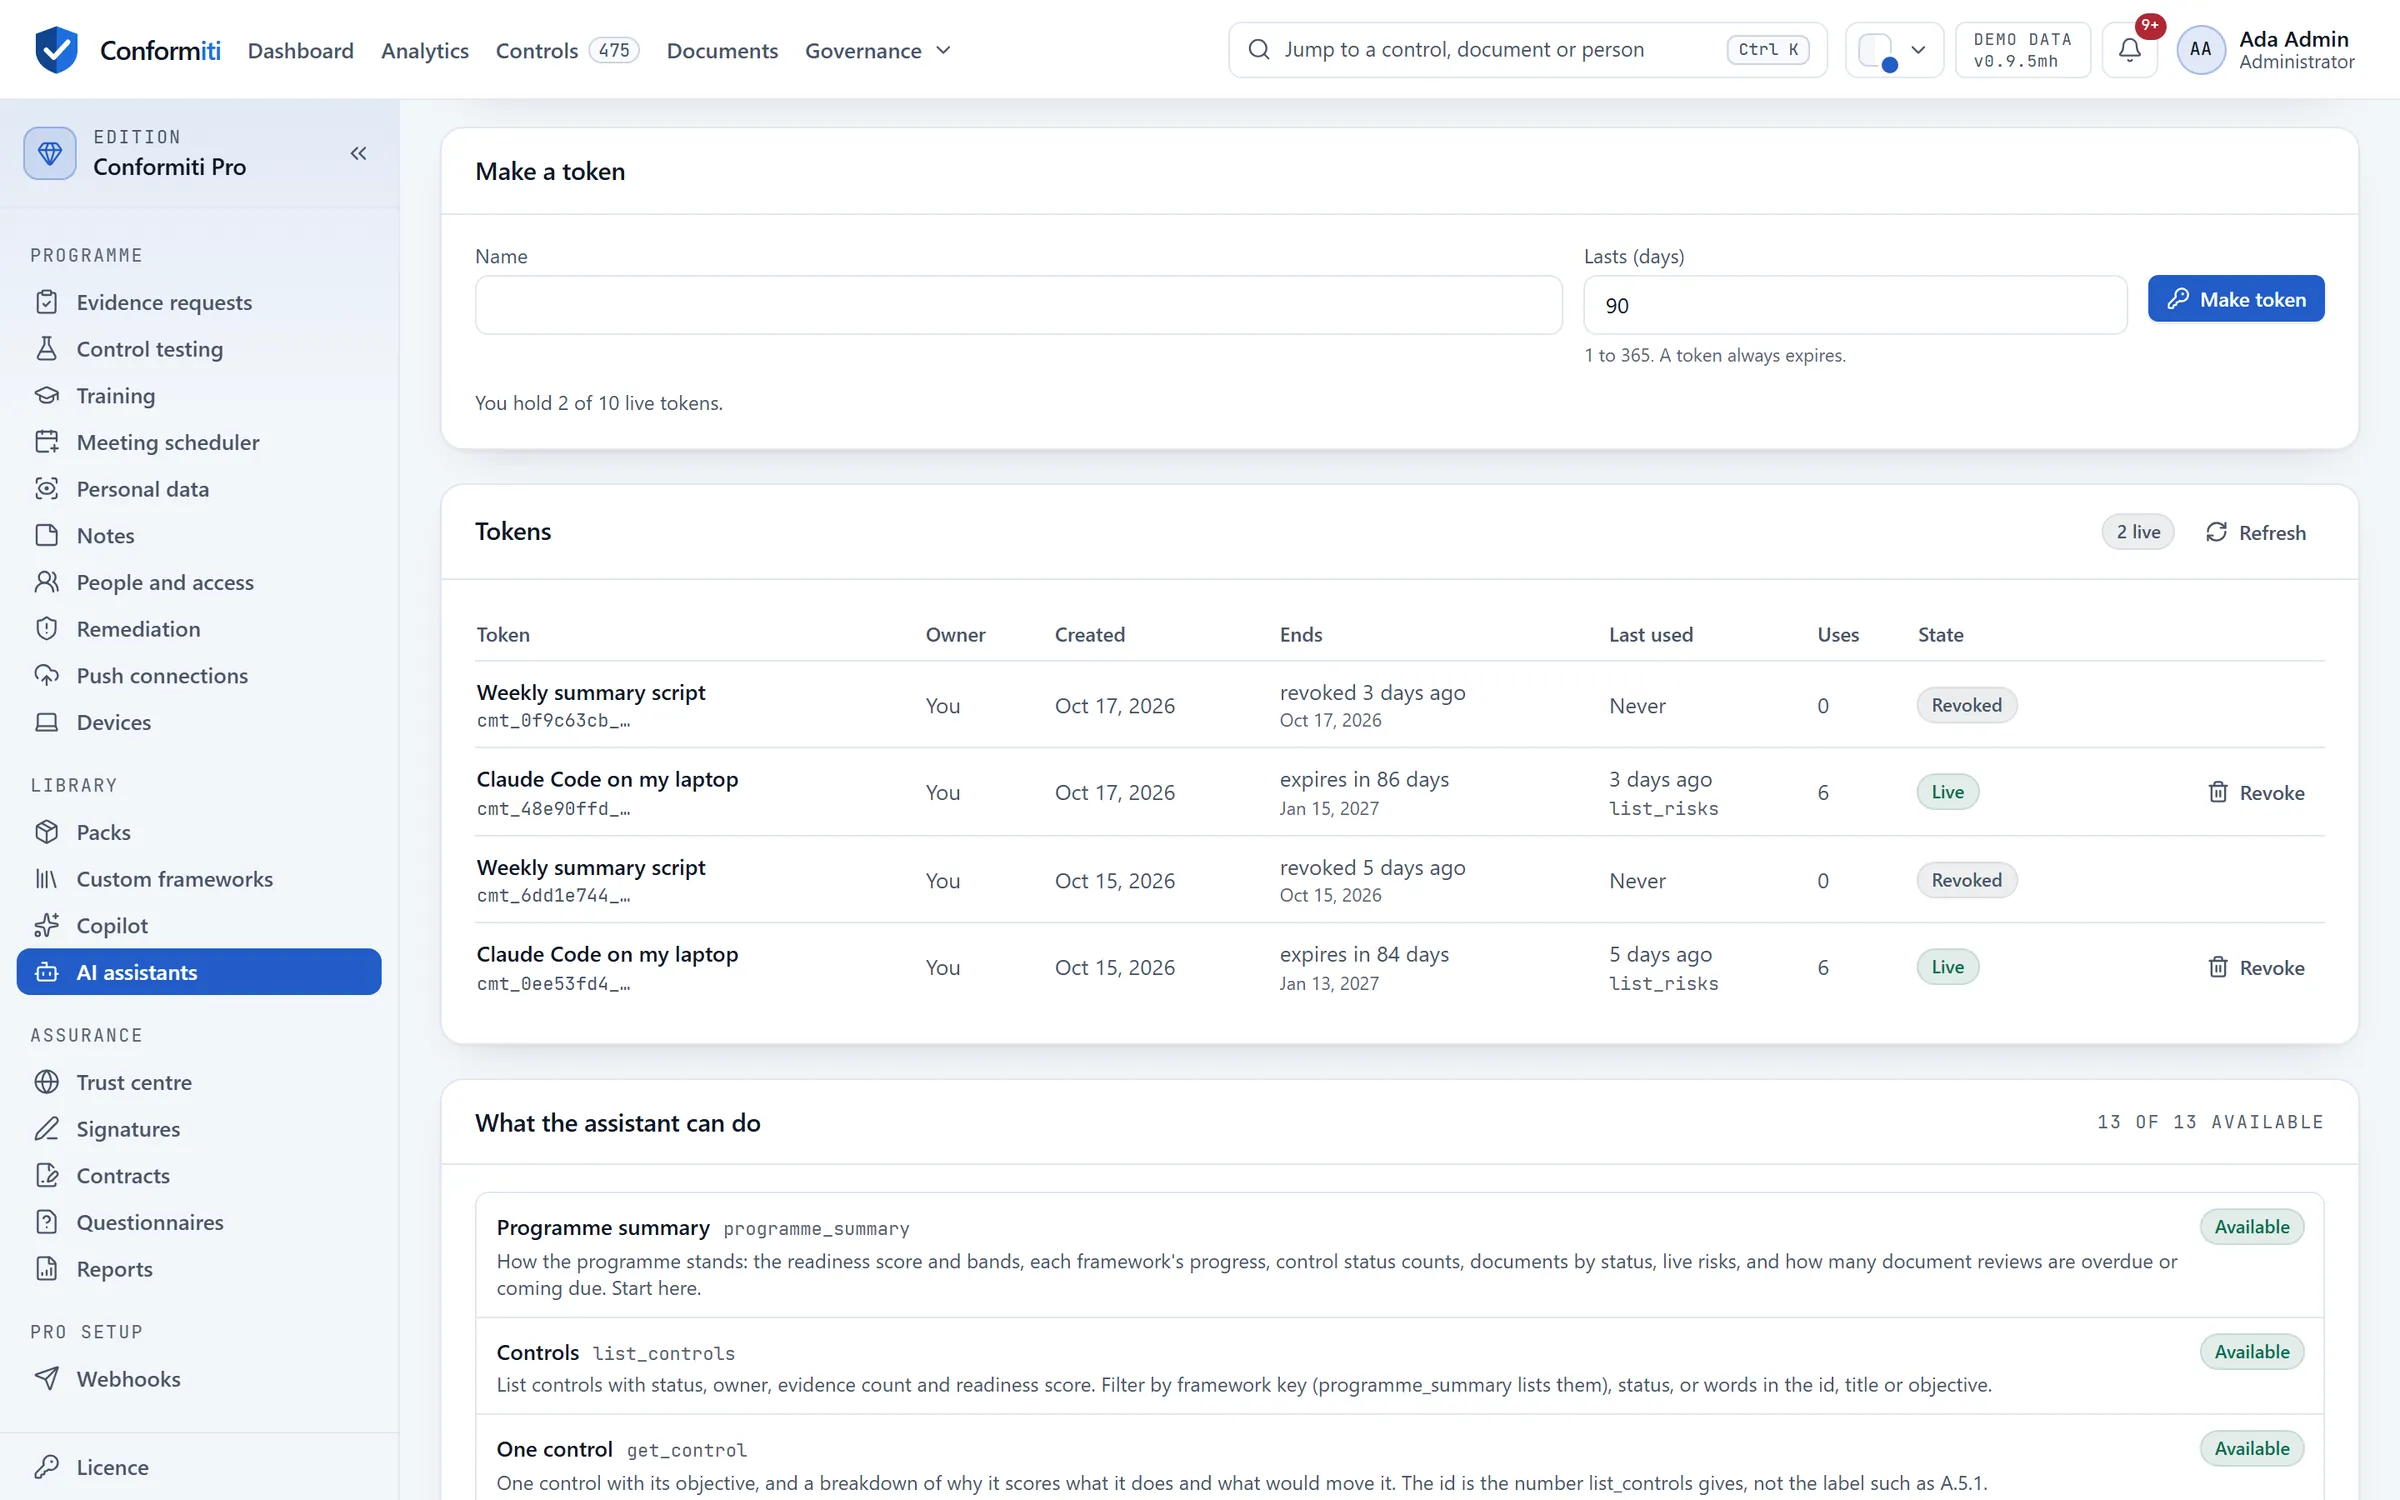Click Live state for Jan 15, 2027 token
This screenshot has width=2400, height=1500.
(1947, 792)
